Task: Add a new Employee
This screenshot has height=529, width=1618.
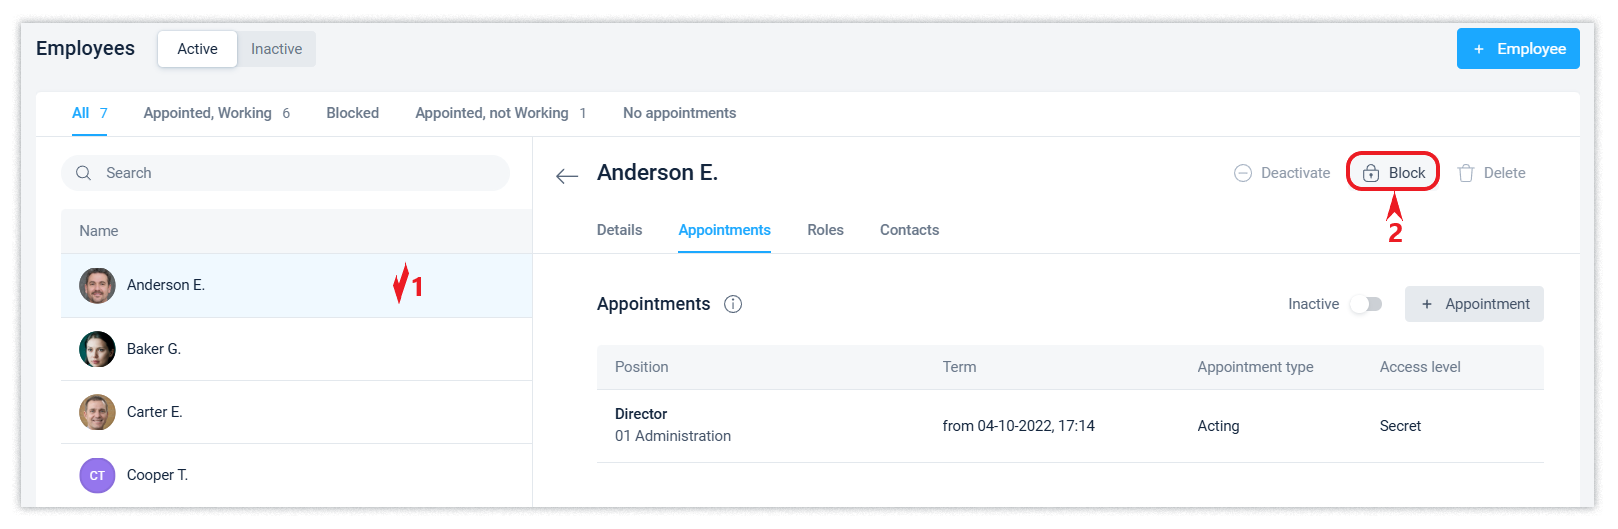Action: click(1517, 49)
